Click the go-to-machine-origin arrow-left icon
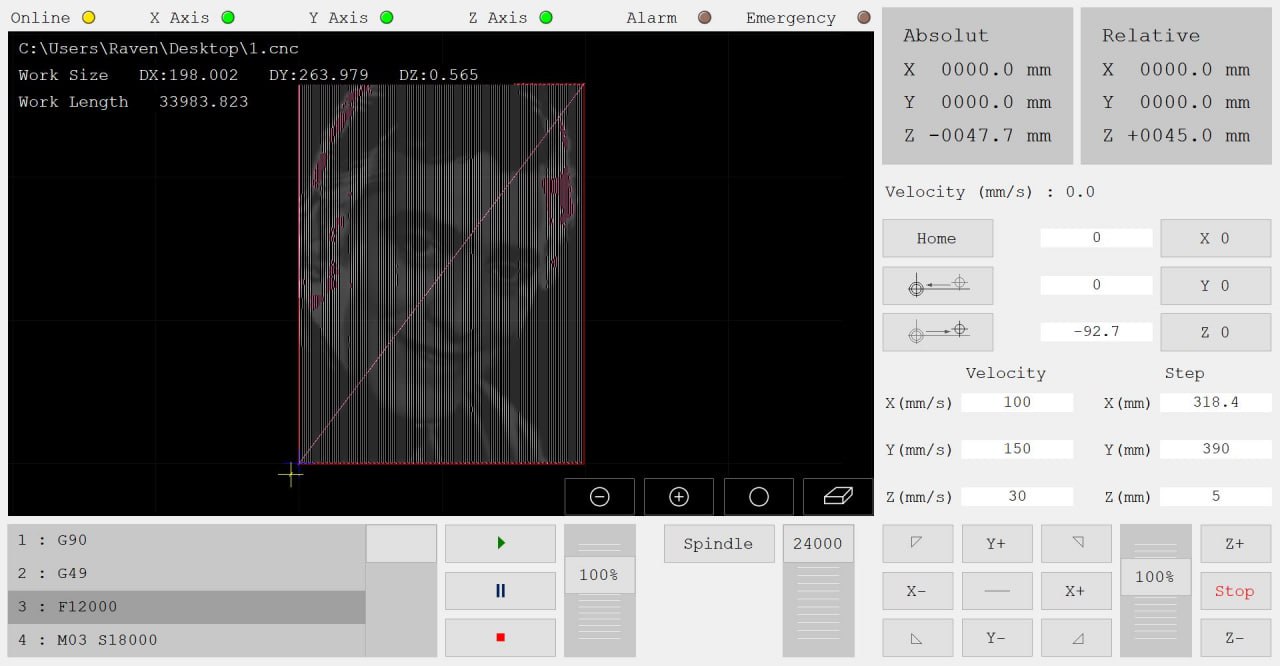1280x666 pixels. tap(937, 285)
